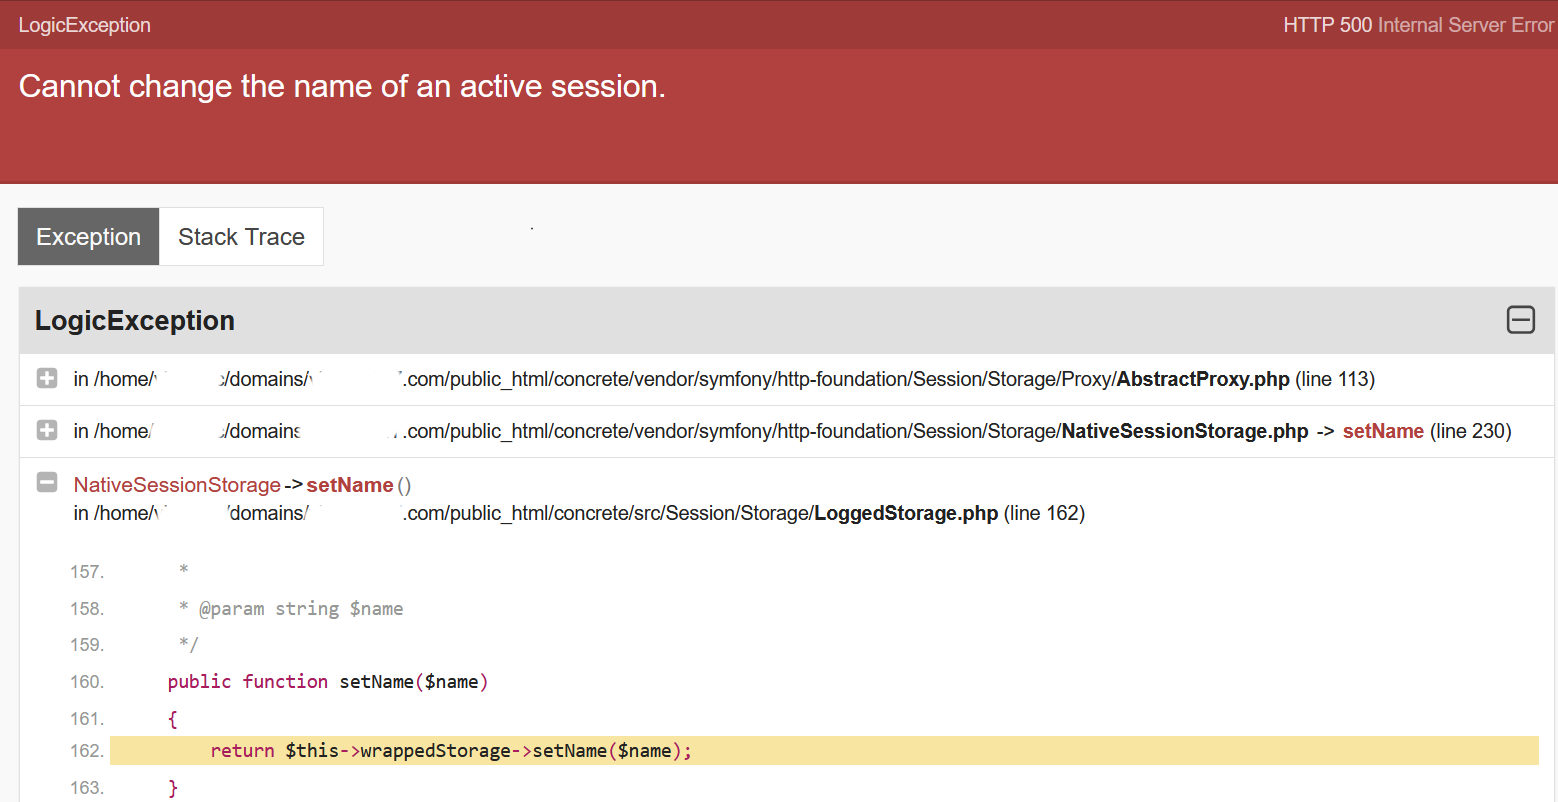Click the 'Cannot change the name' error message

(342, 87)
